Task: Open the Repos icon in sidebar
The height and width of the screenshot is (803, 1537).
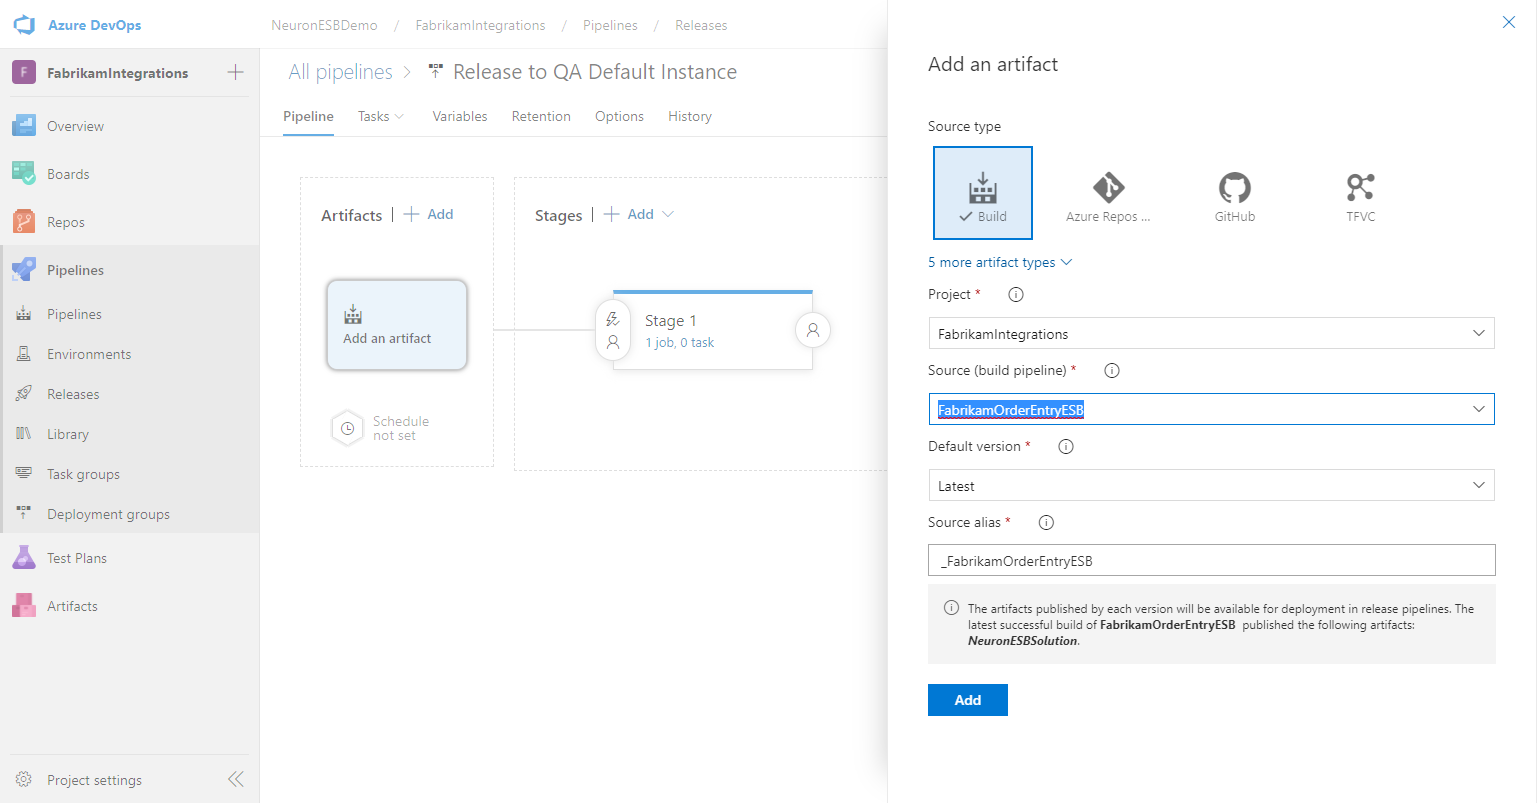Action: 24,222
